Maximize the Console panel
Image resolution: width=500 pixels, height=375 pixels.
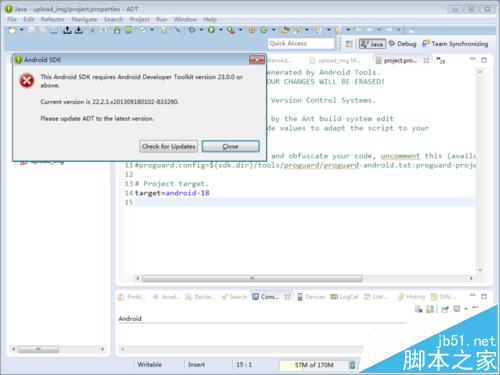pos(484,296)
